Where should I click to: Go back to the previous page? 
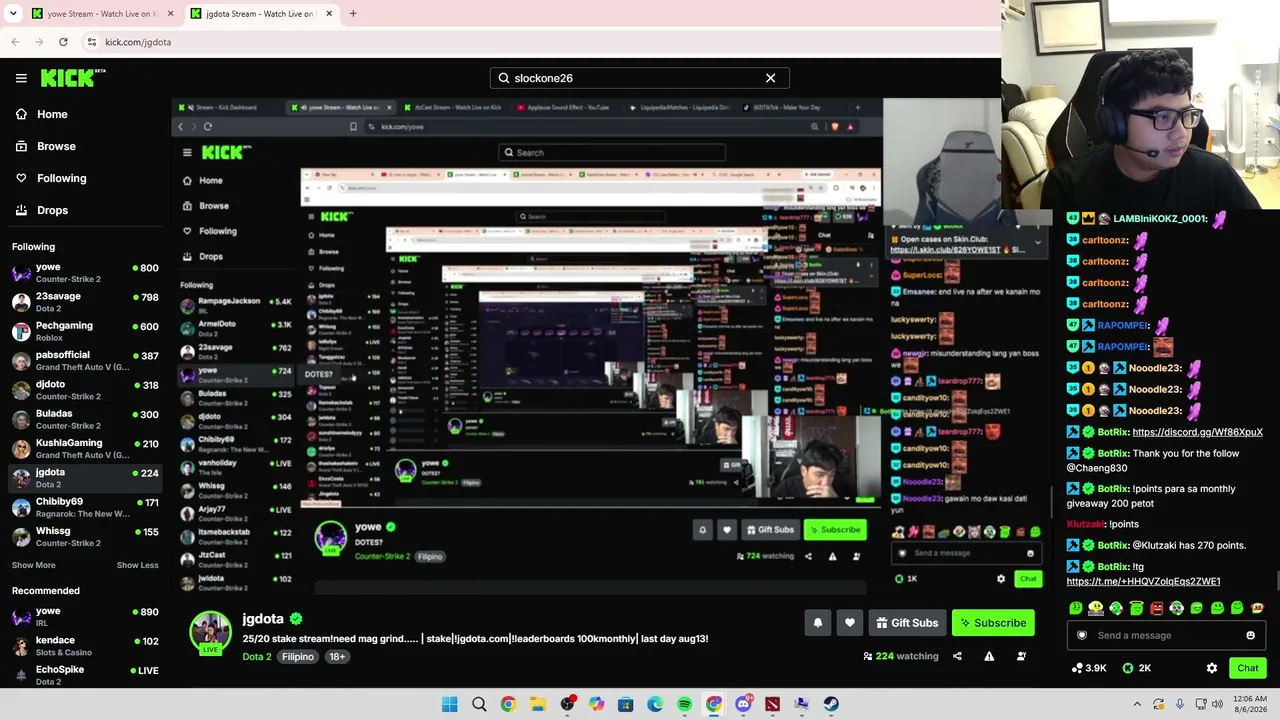coord(15,42)
